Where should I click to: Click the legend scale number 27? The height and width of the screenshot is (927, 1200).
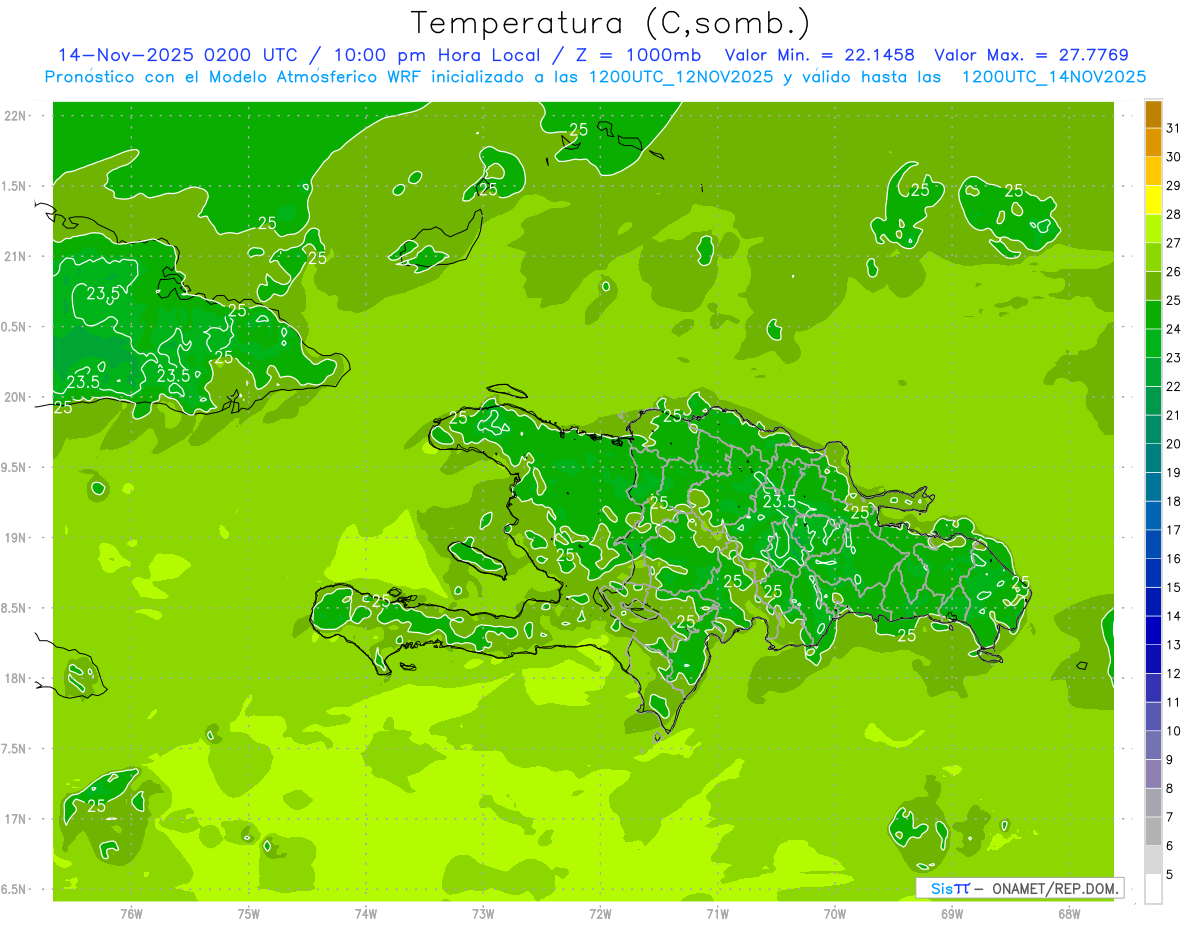pyautogui.click(x=1174, y=243)
